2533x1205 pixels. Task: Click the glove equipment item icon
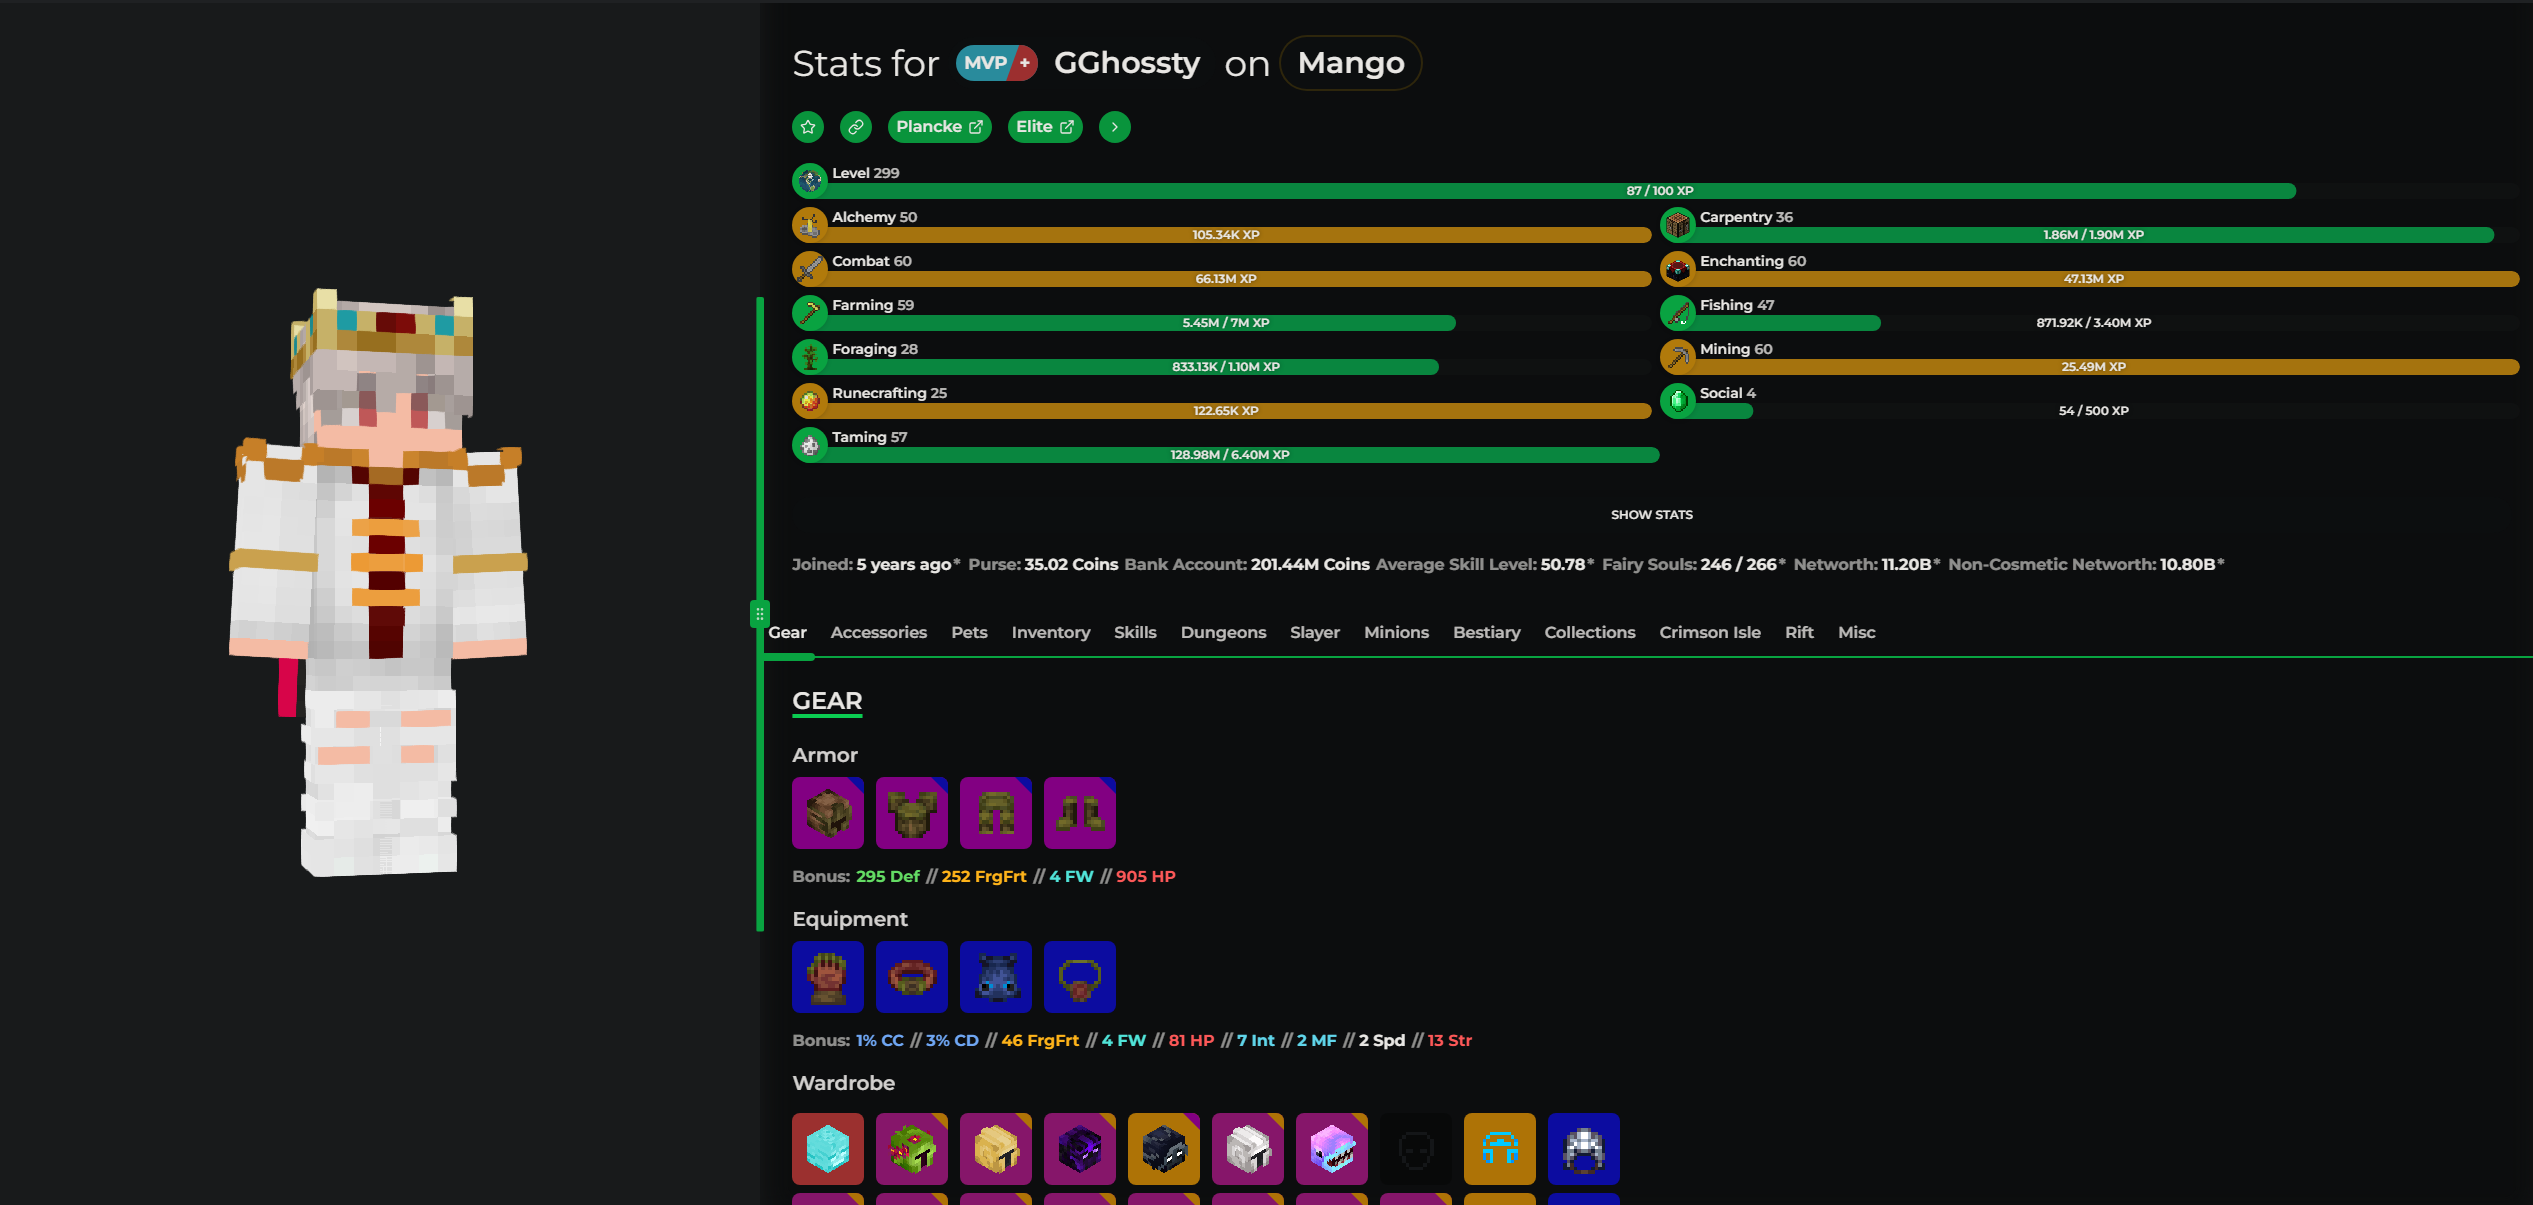(827, 977)
